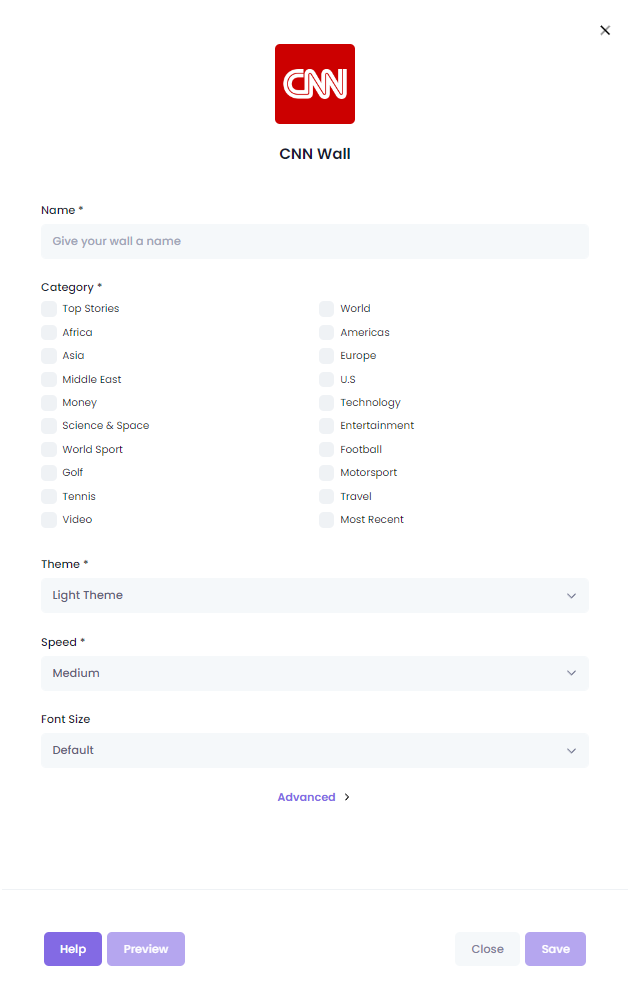Check the Top Stories category
The width and height of the screenshot is (632, 1007).
click(49, 309)
